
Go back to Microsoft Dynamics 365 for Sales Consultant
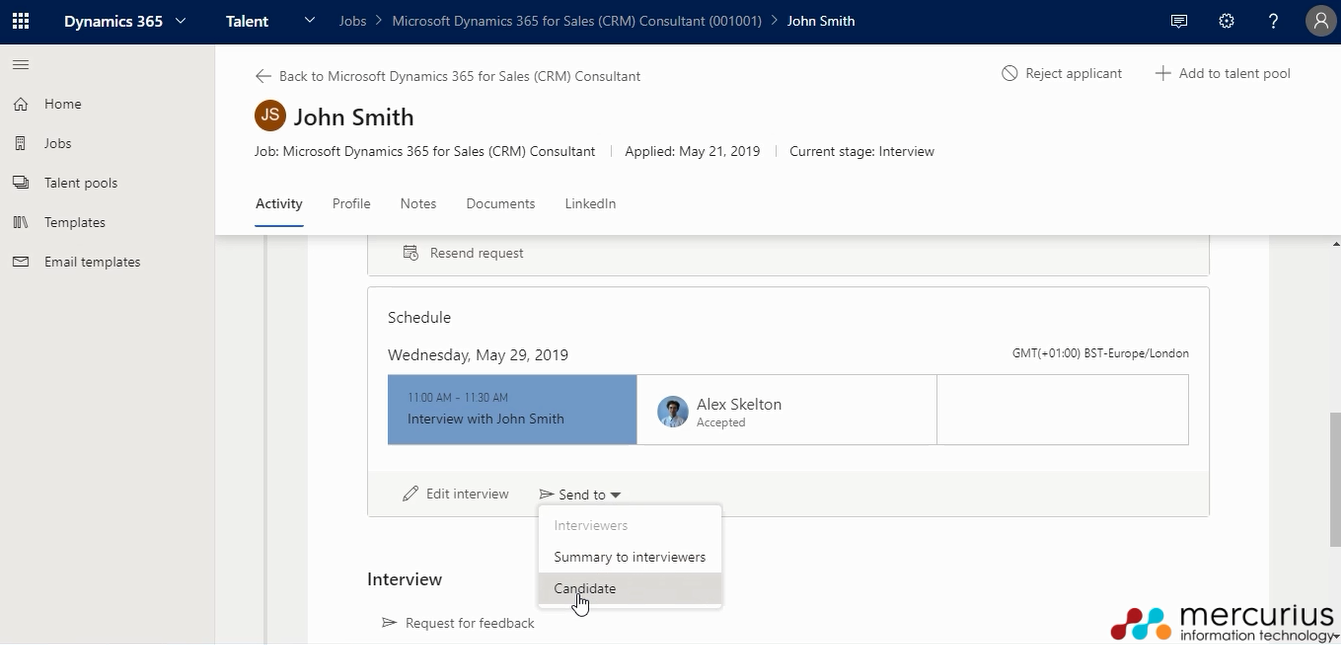point(448,76)
